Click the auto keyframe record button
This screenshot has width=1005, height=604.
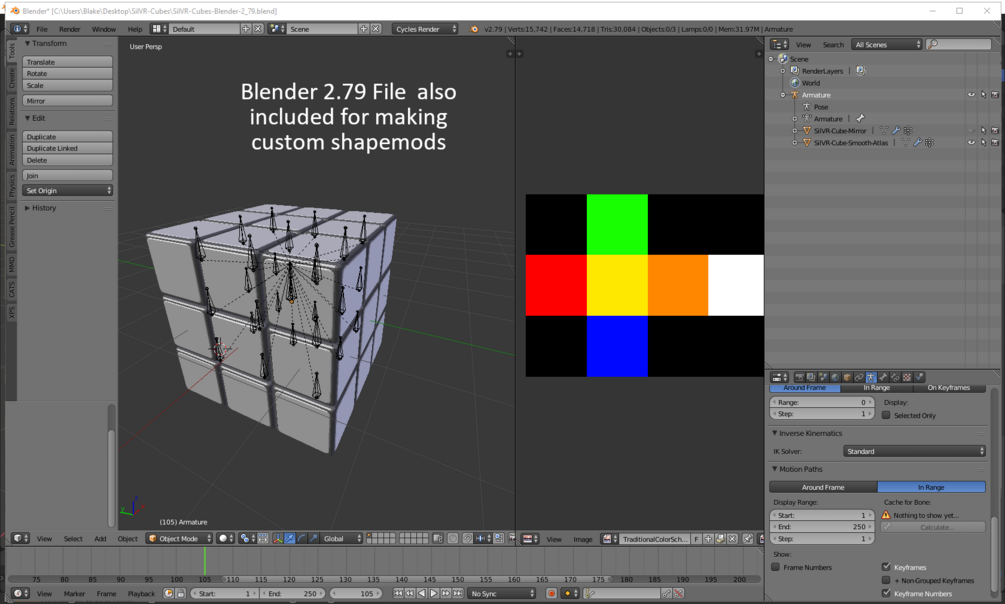coord(551,593)
